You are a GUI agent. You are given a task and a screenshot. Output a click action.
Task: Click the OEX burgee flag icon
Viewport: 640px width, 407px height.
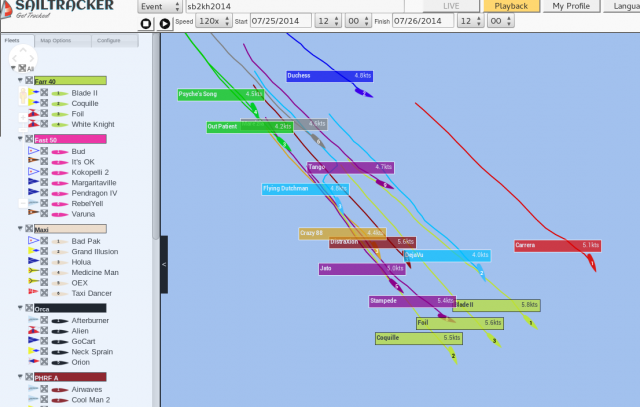[33, 282]
